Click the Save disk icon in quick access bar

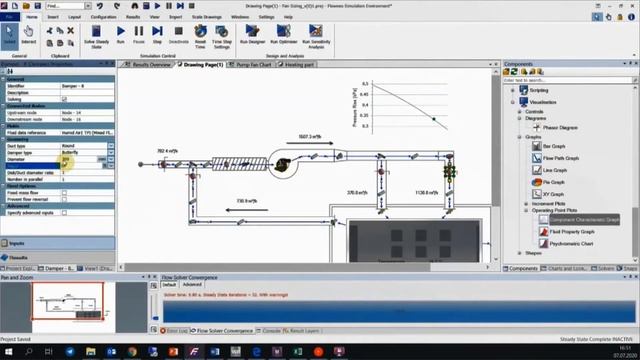(x=38, y=6)
